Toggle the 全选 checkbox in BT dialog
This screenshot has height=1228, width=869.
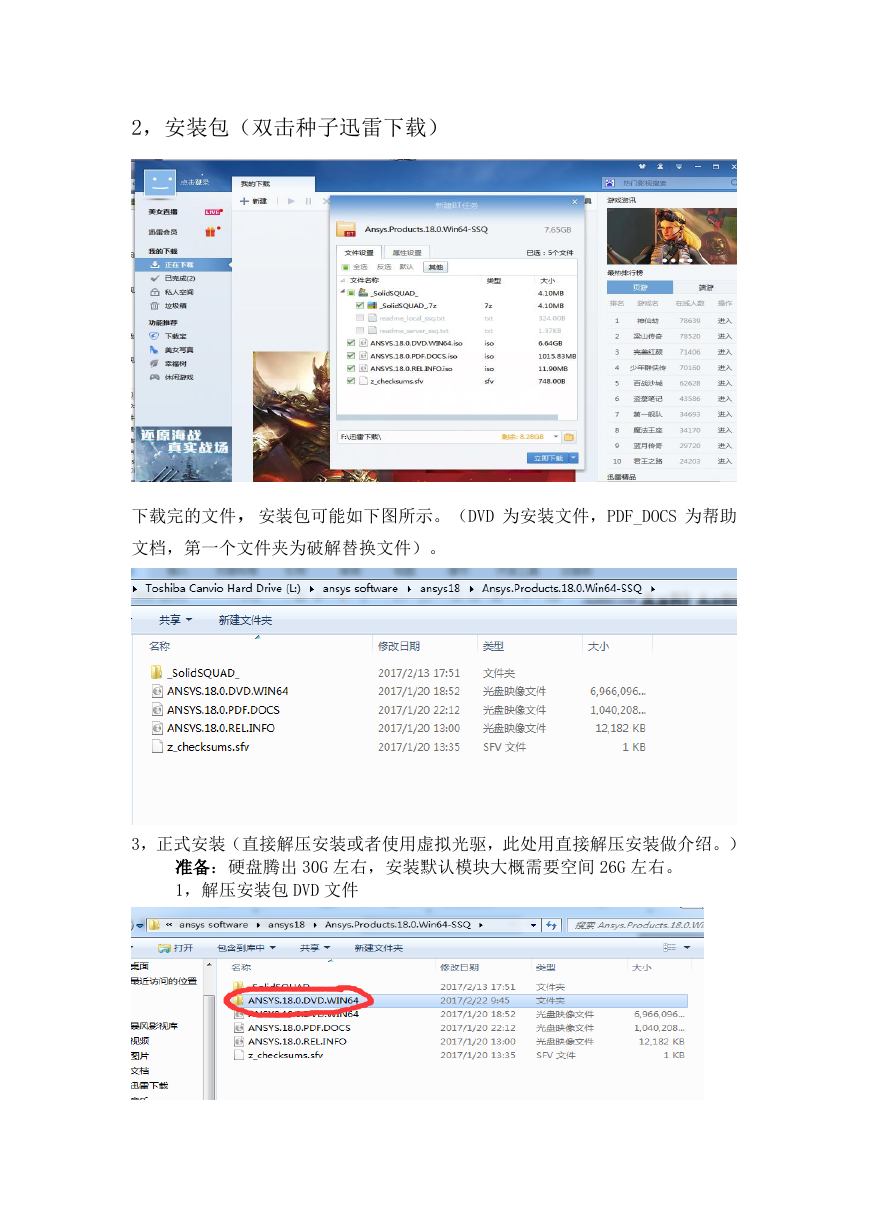pyautogui.click(x=345, y=267)
